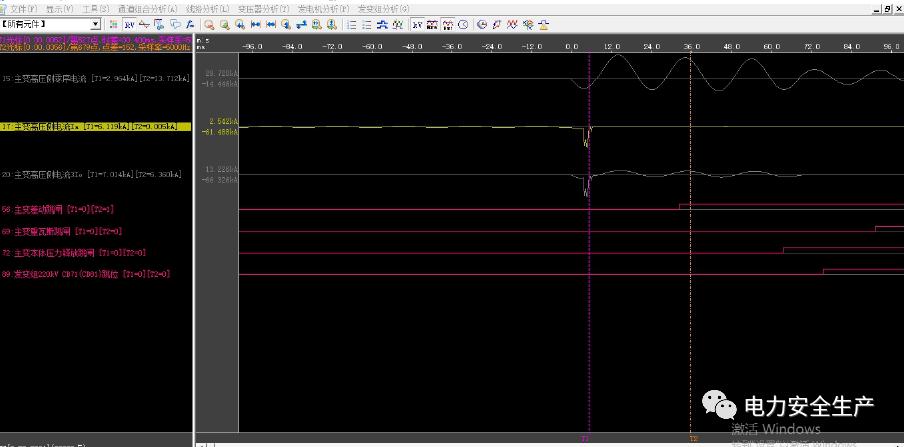Open the 通道组合分析(A) menu
Screen dimensions: 905x447
pos(148,9)
